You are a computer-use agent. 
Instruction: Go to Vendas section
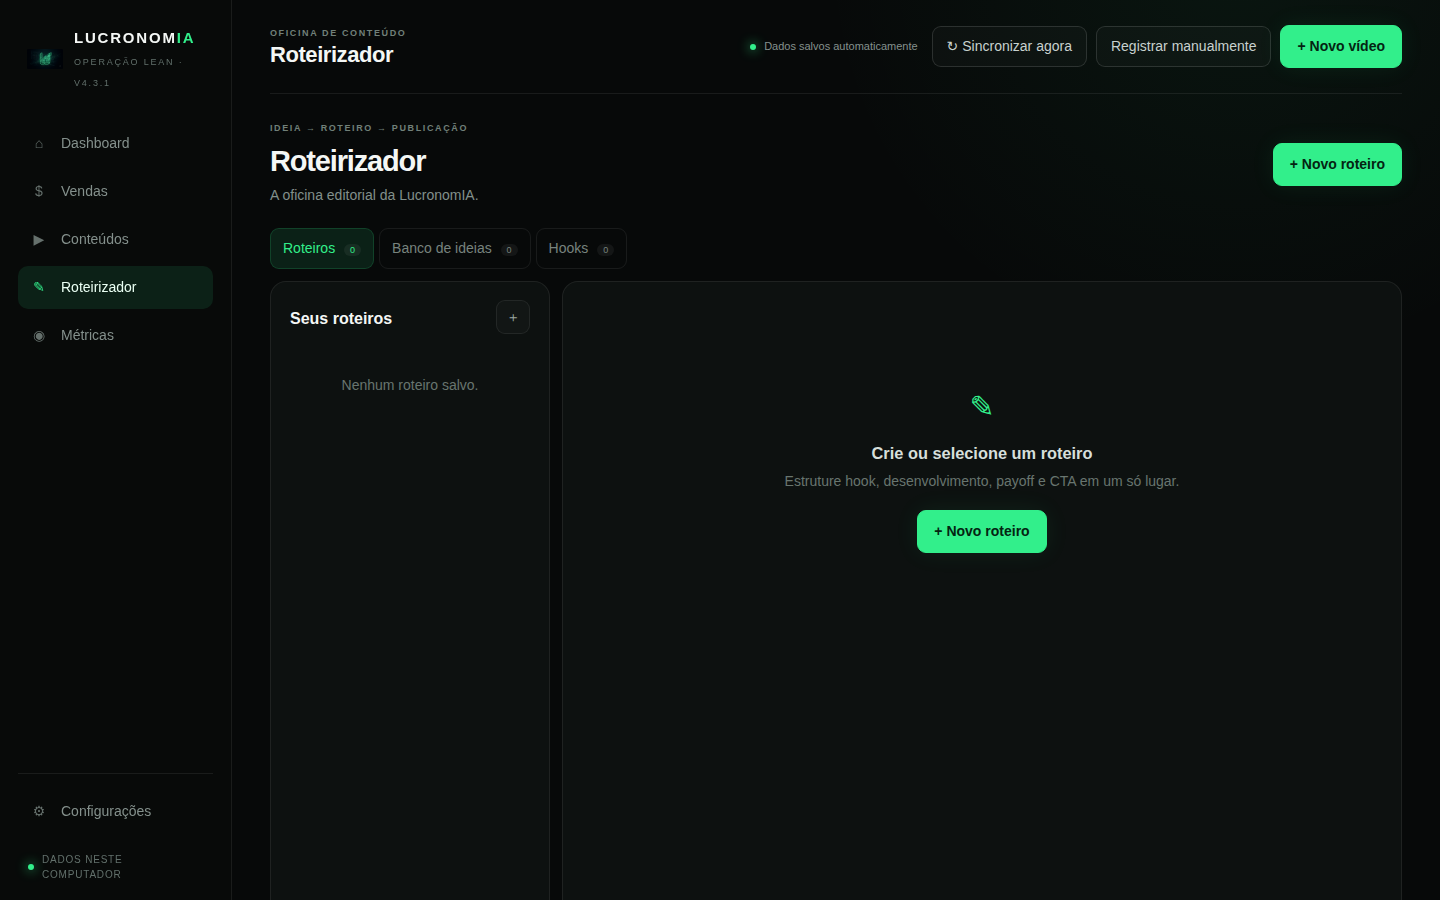pyautogui.click(x=115, y=191)
